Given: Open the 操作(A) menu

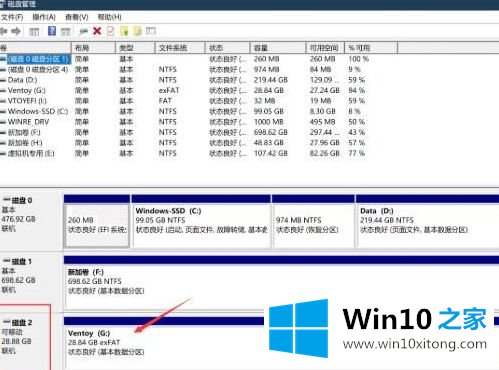Looking at the screenshot, I should tap(44, 17).
